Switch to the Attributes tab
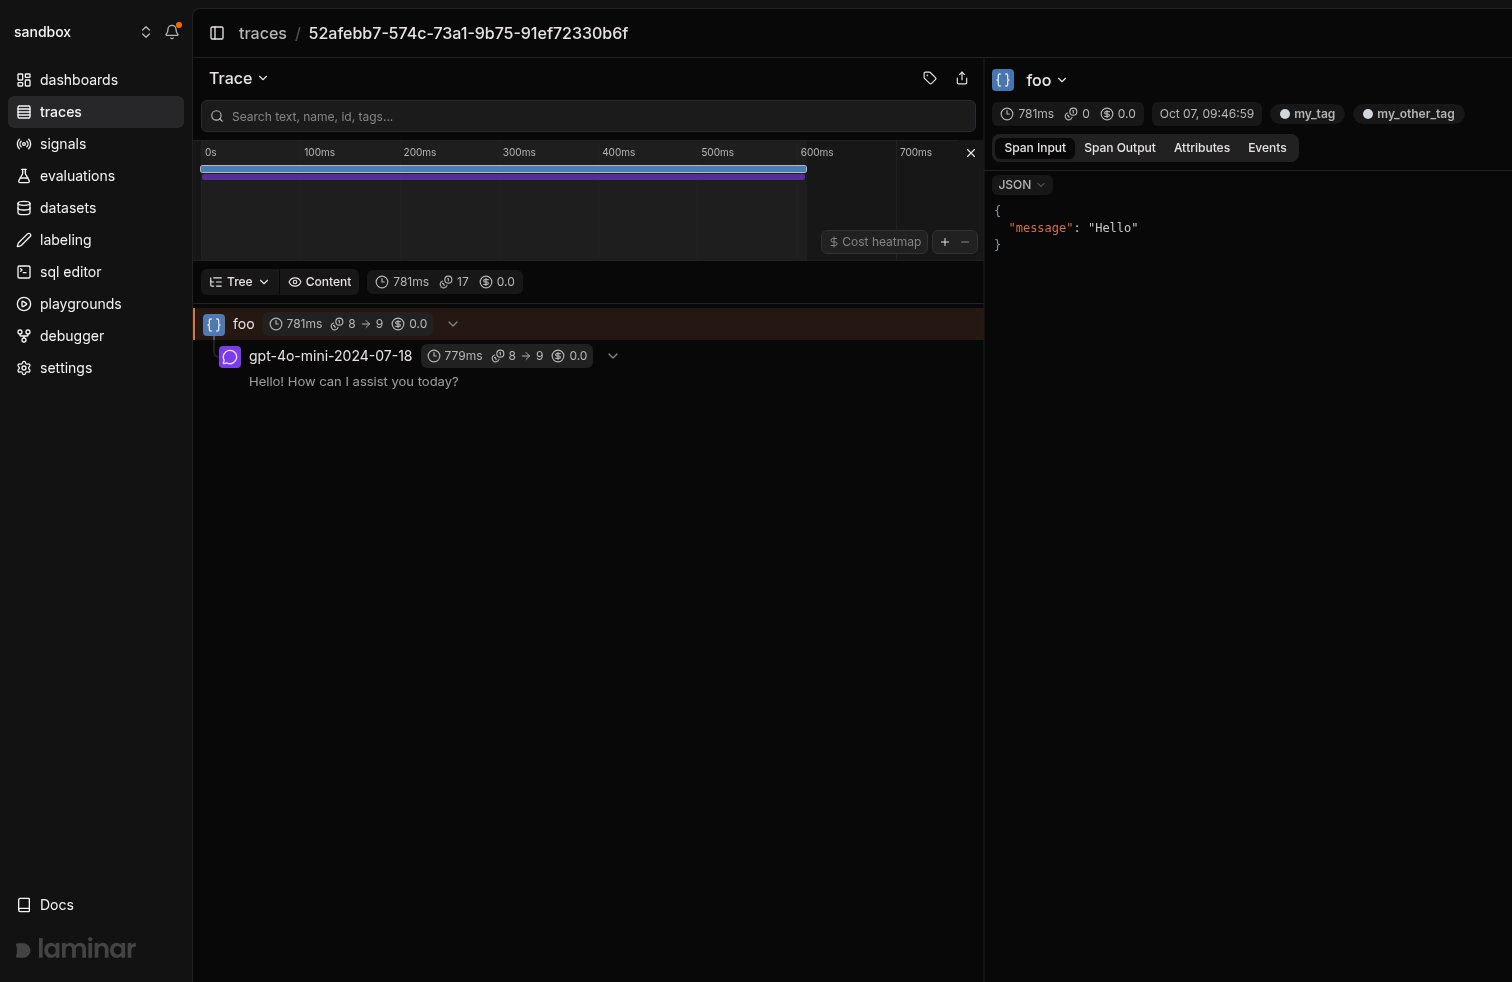The image size is (1512, 982). click(x=1202, y=148)
